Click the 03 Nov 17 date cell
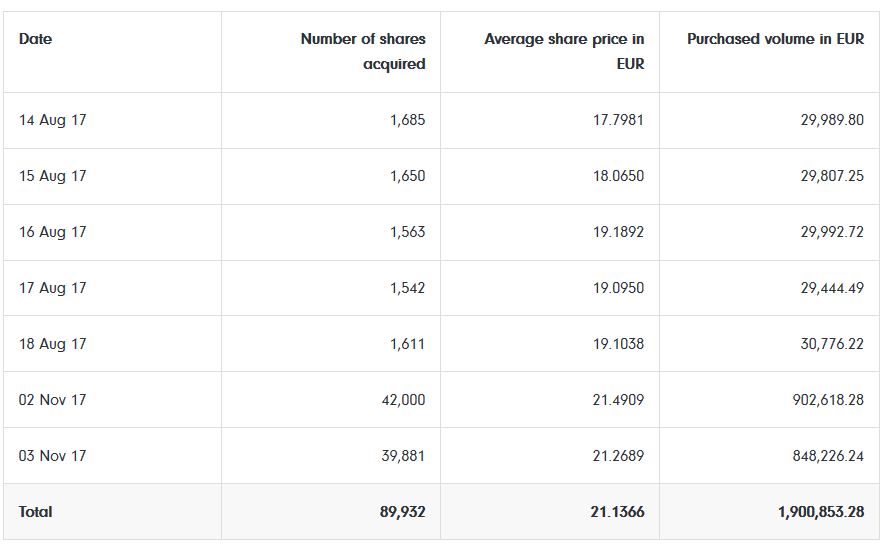This screenshot has height=546, width=886. point(53,456)
